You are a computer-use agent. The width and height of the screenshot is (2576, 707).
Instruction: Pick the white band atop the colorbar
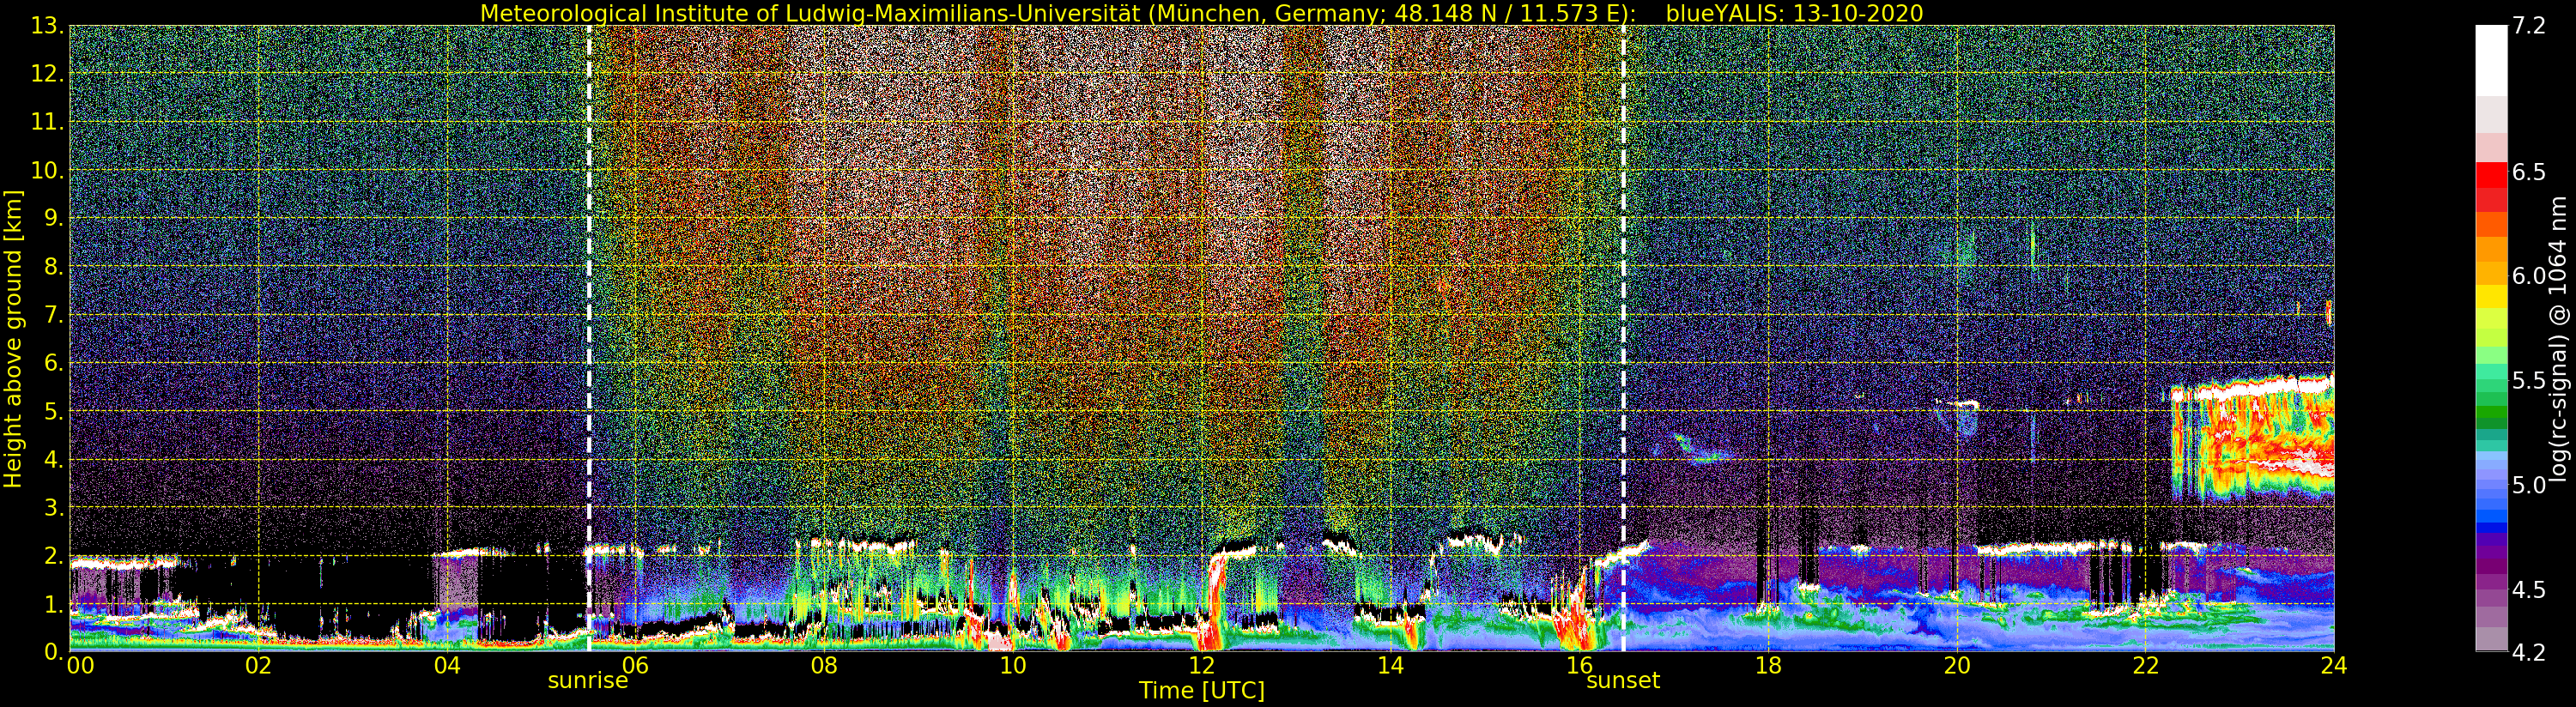click(2491, 61)
